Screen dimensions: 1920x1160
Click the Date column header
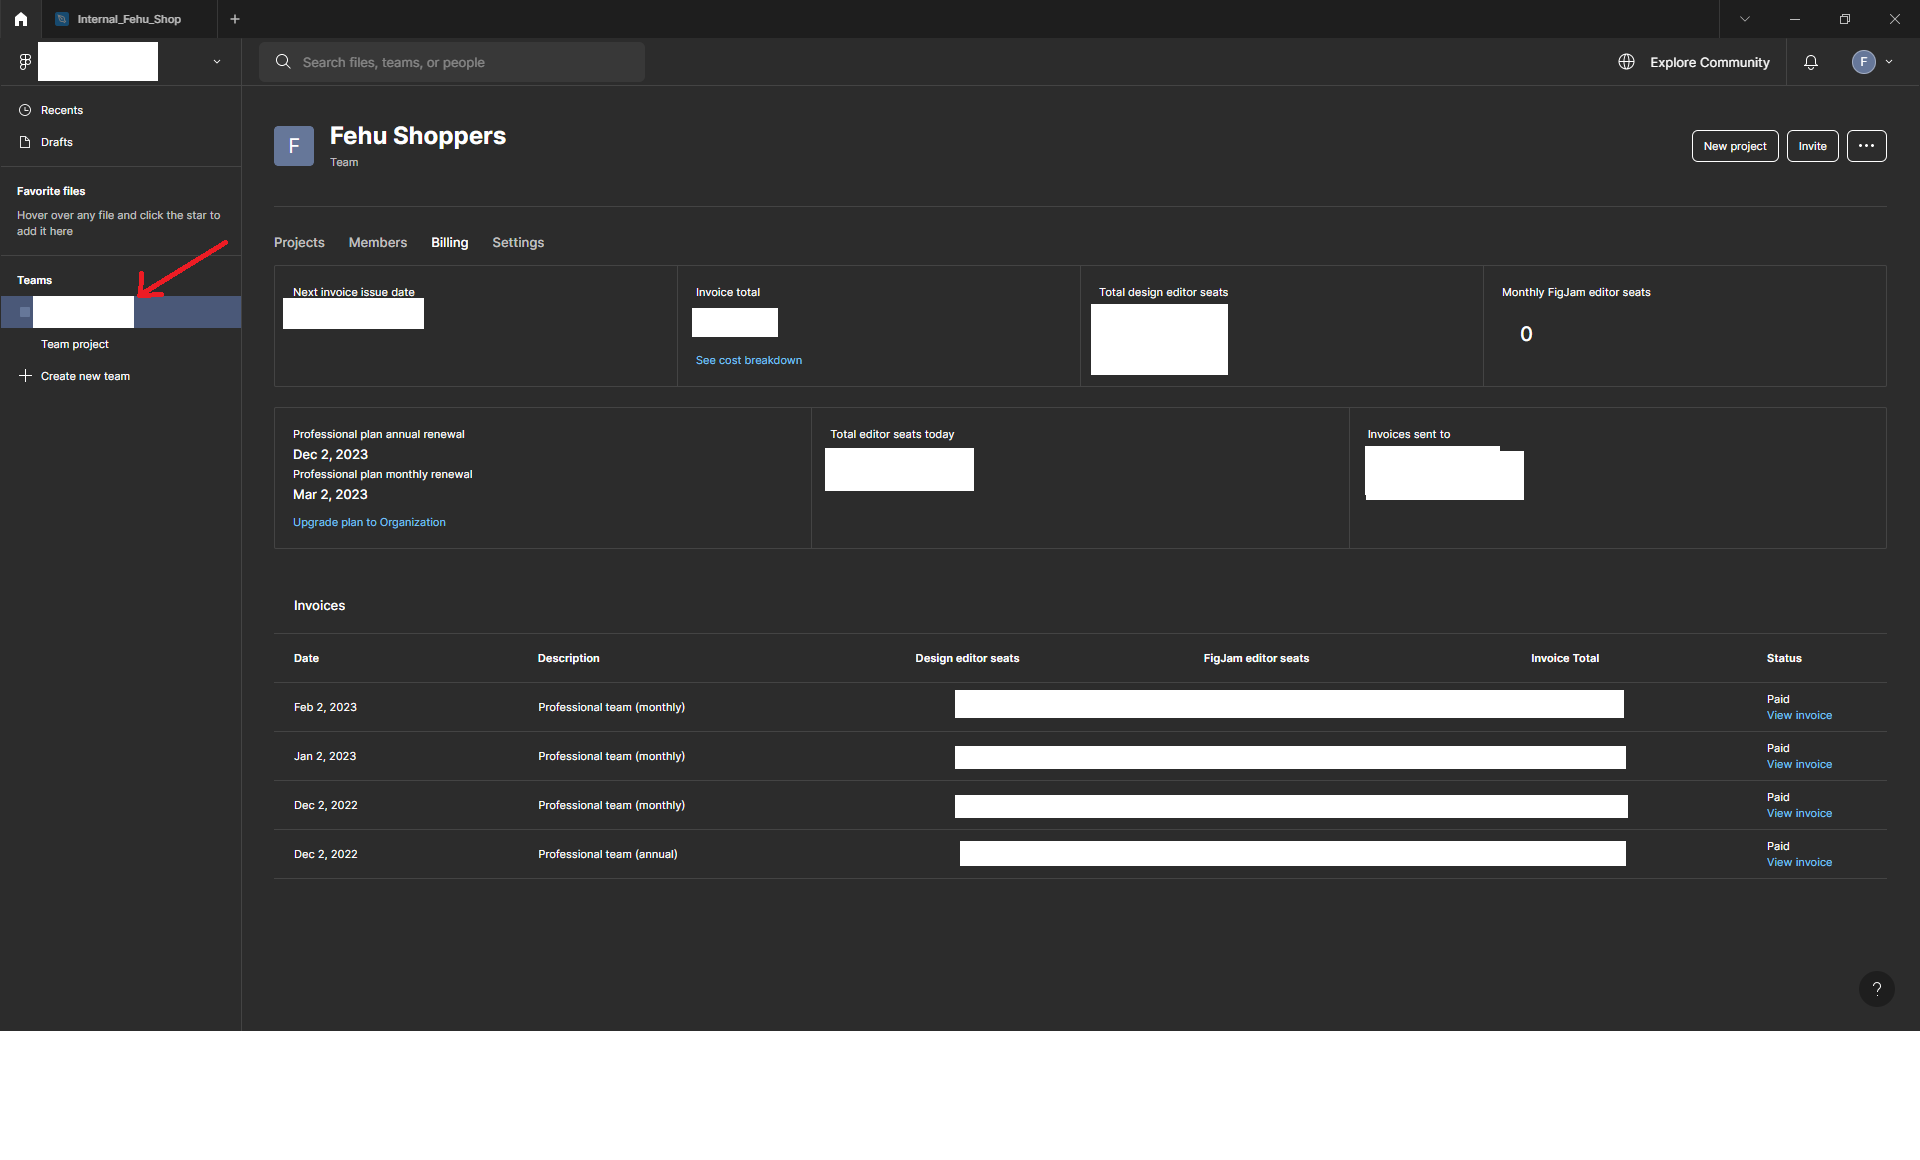click(306, 658)
